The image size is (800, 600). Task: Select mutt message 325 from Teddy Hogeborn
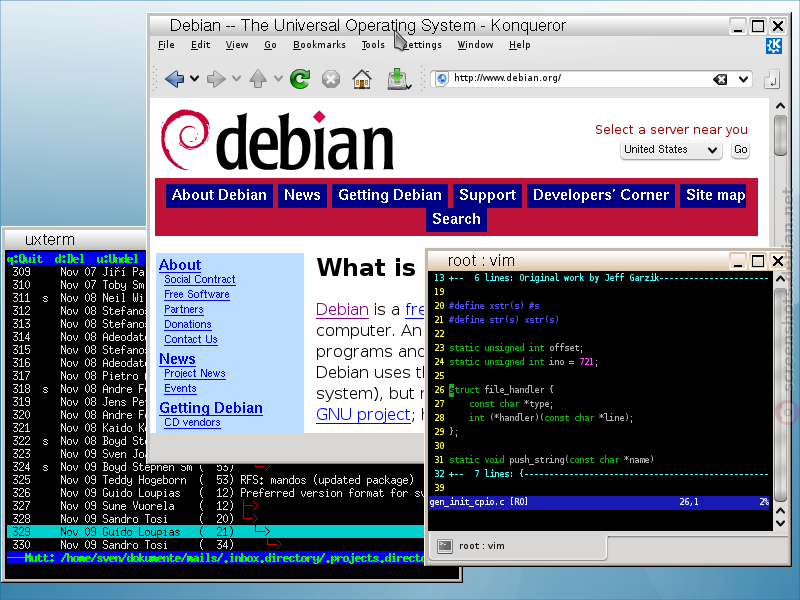(x=215, y=480)
